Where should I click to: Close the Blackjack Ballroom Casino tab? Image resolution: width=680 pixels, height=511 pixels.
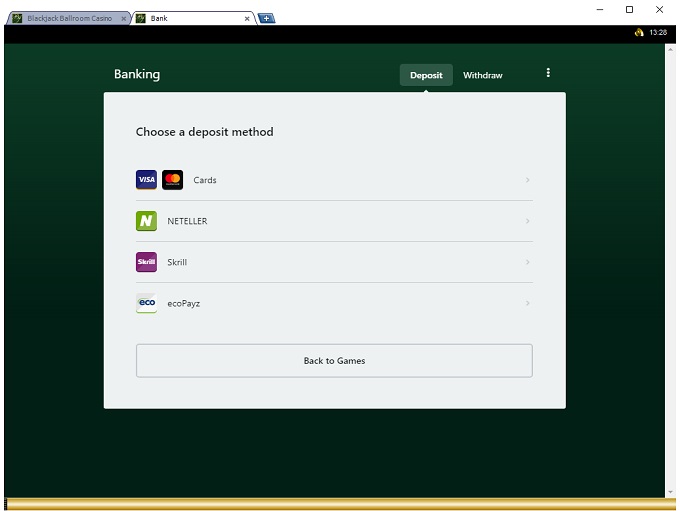pos(123,18)
